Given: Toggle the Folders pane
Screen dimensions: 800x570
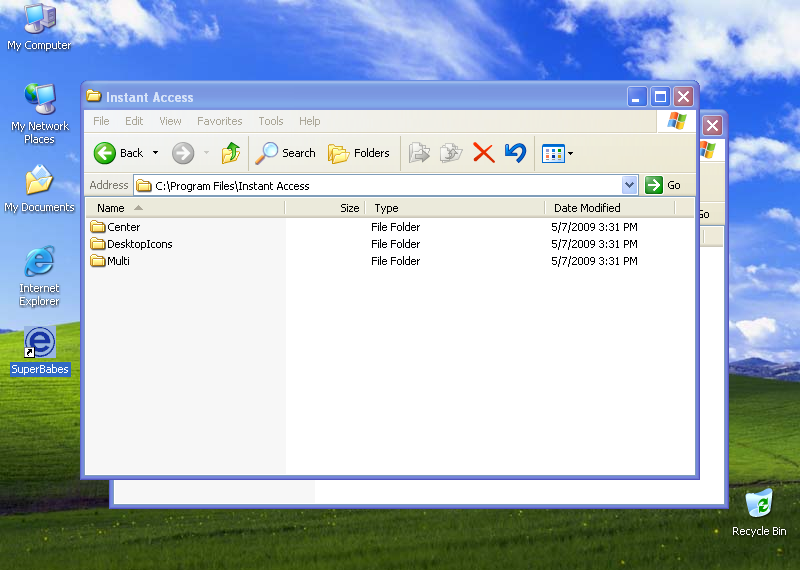Looking at the screenshot, I should point(359,153).
